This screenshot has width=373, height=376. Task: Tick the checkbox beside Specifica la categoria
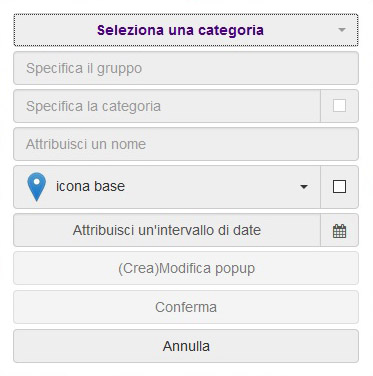pos(339,106)
